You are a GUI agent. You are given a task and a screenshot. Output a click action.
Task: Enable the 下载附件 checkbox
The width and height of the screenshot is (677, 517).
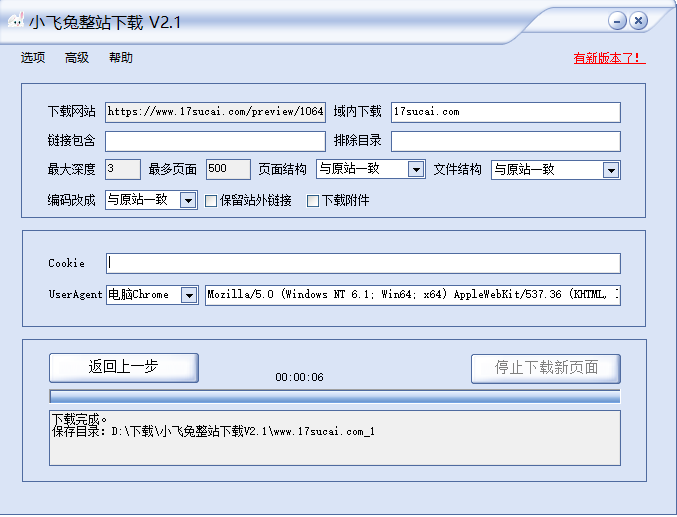click(313, 201)
